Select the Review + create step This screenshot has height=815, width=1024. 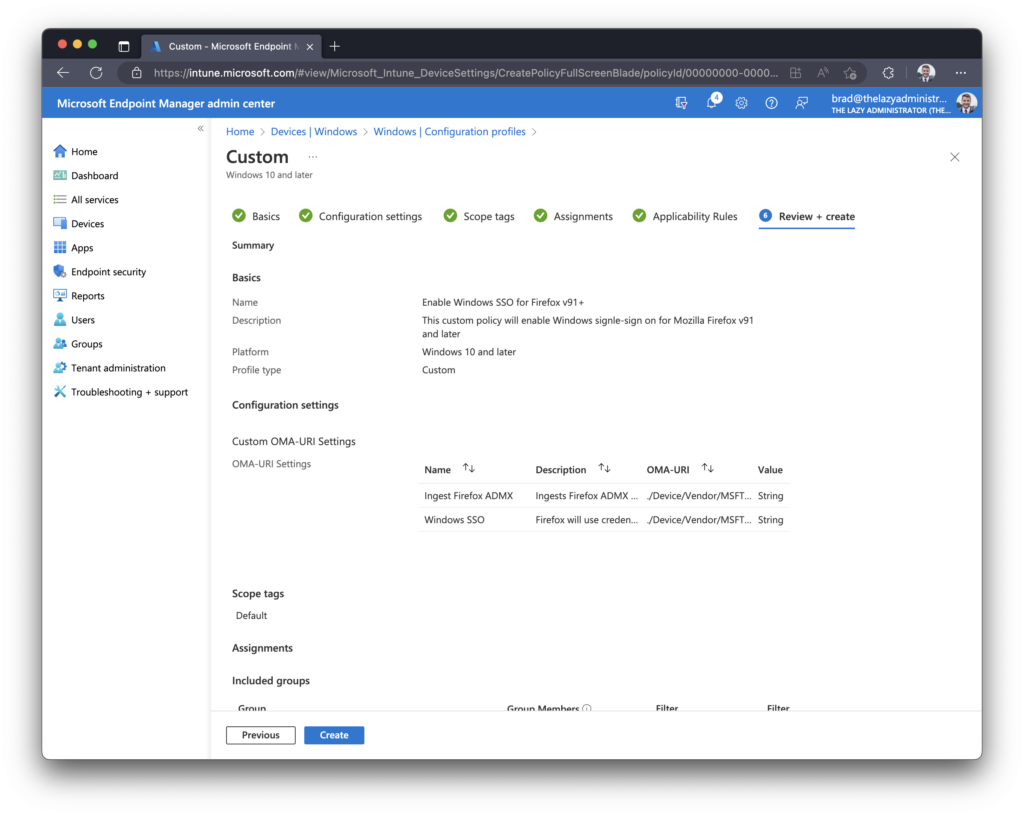(807, 216)
